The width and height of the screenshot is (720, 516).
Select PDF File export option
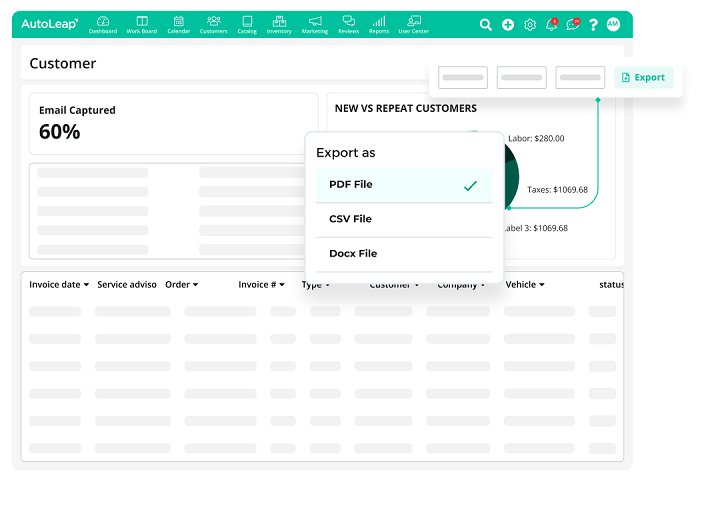pyautogui.click(x=404, y=185)
